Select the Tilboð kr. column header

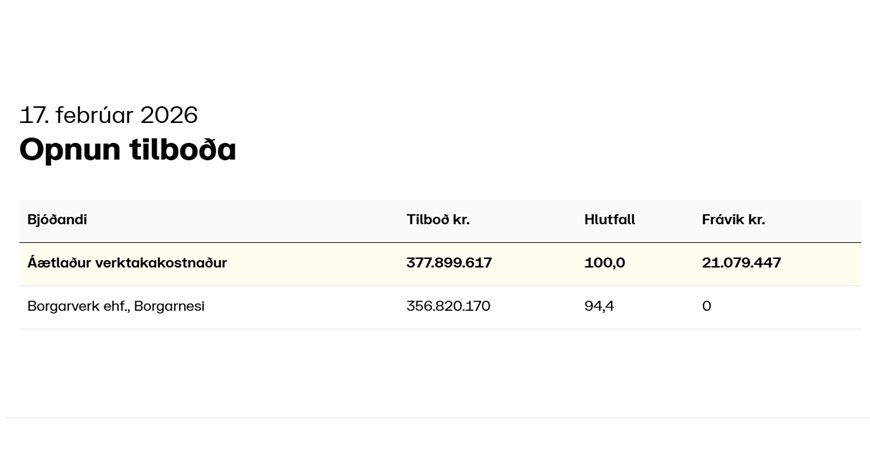tap(438, 220)
